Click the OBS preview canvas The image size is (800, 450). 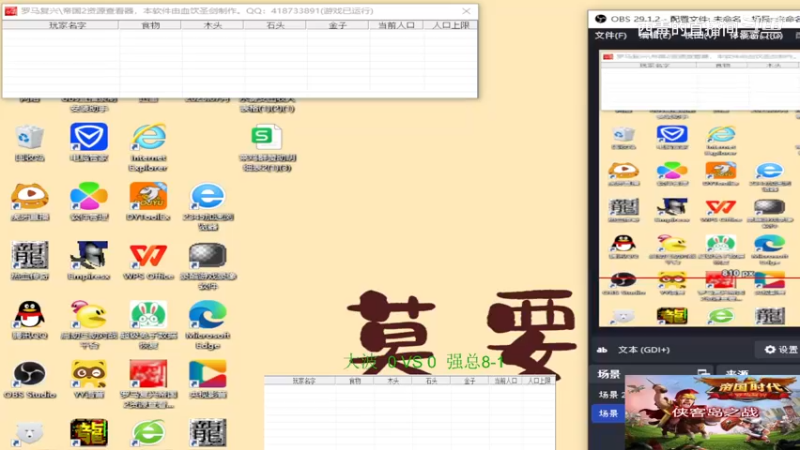coord(699,188)
